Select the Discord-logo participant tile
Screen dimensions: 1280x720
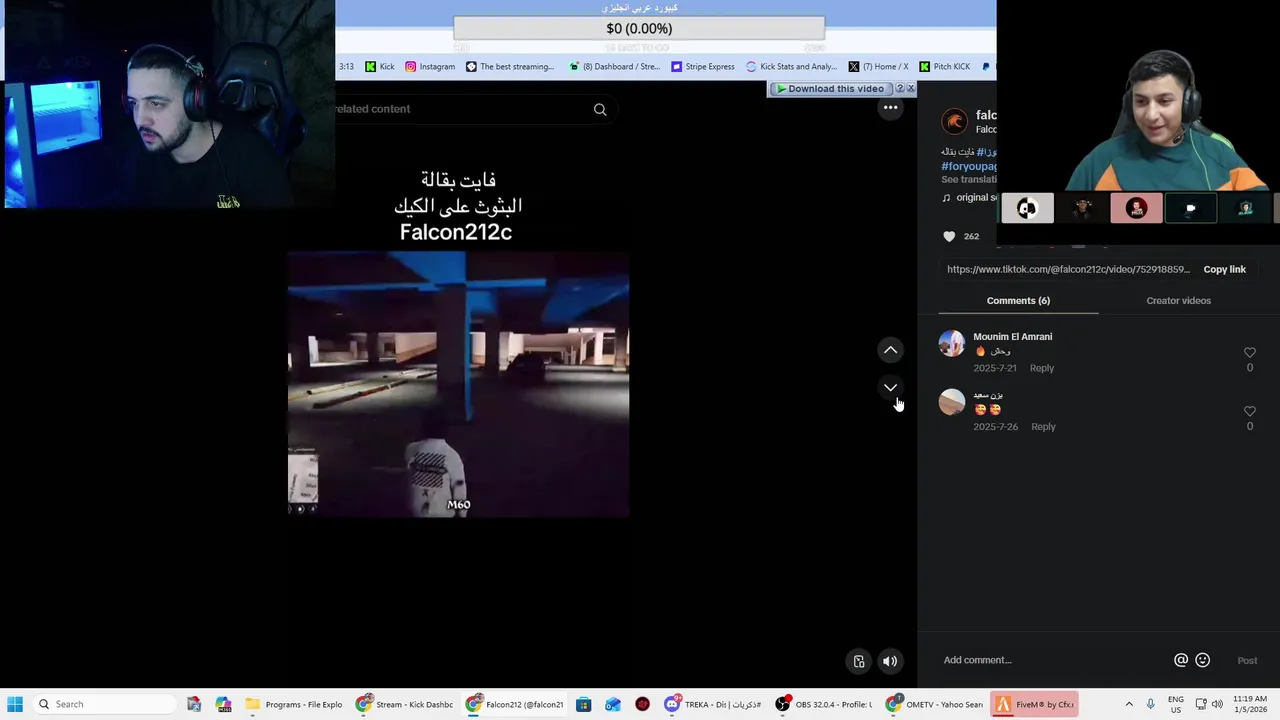[1027, 208]
